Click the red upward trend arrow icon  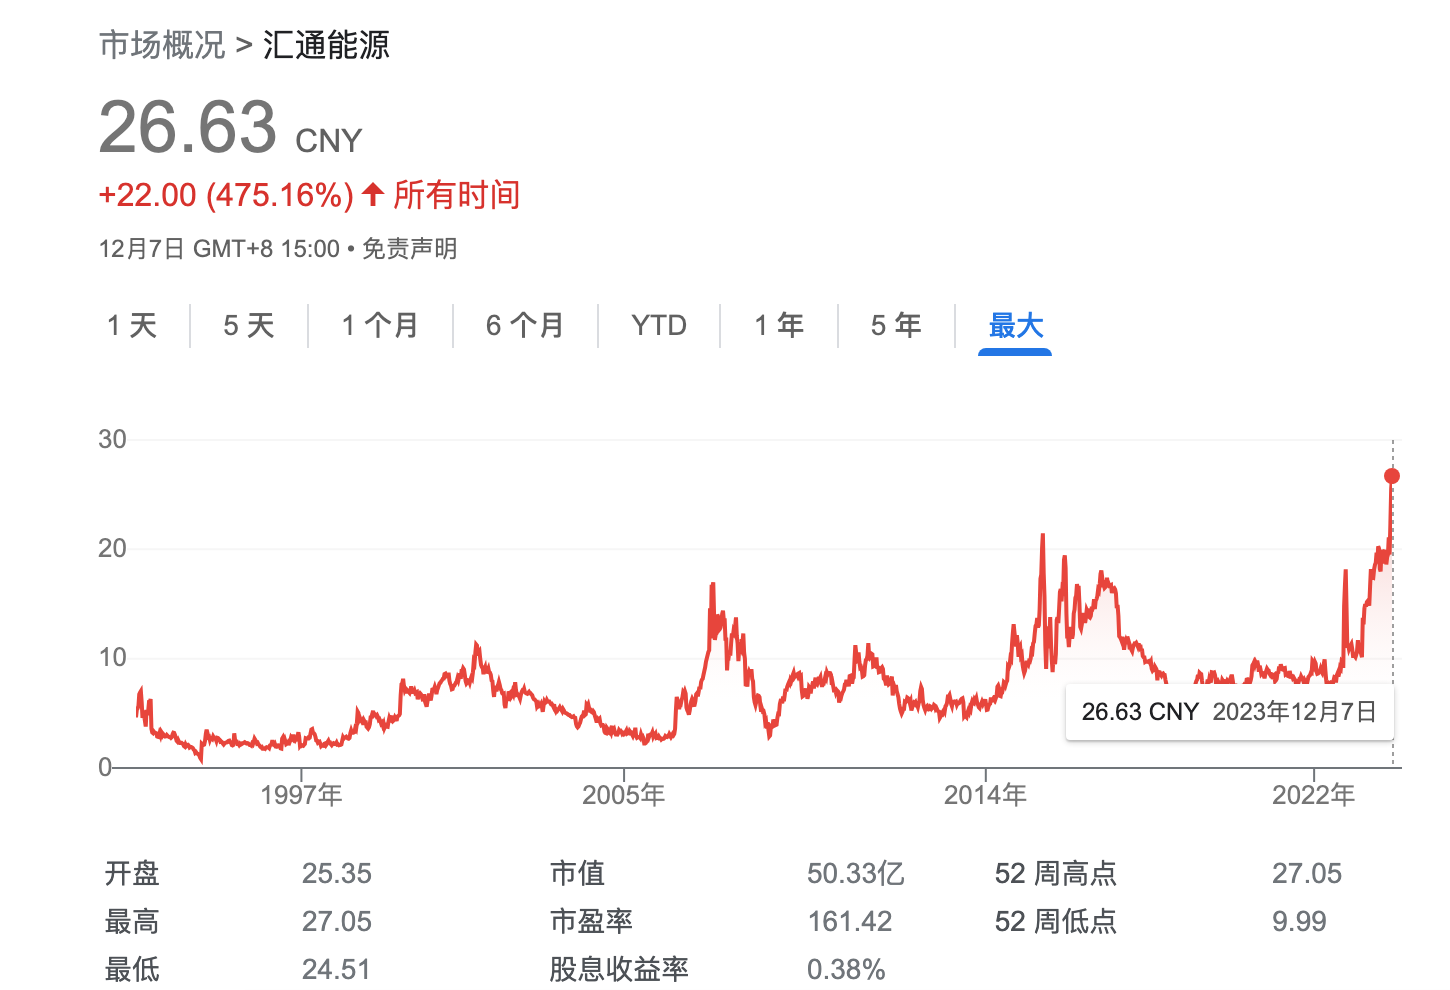click(372, 194)
